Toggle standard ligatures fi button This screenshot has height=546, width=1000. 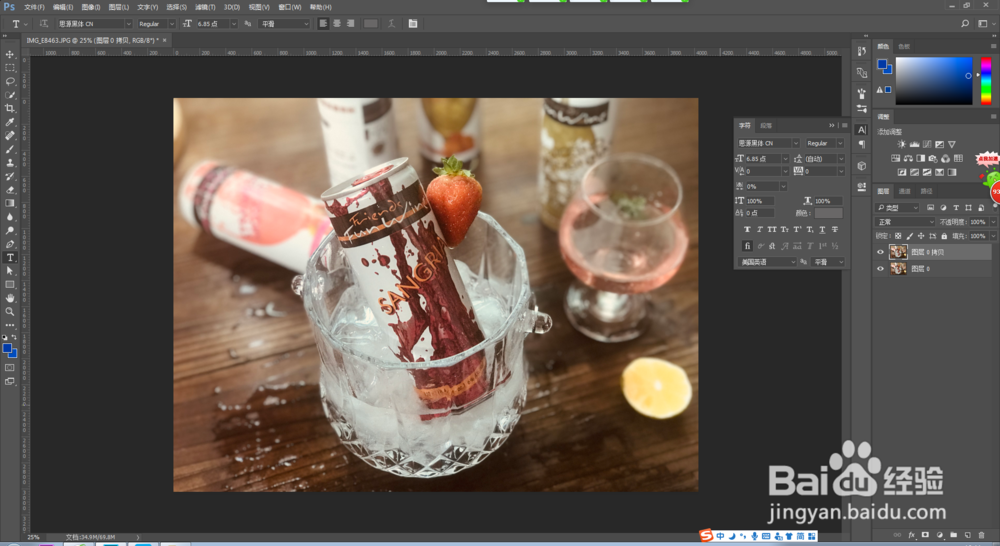[747, 246]
